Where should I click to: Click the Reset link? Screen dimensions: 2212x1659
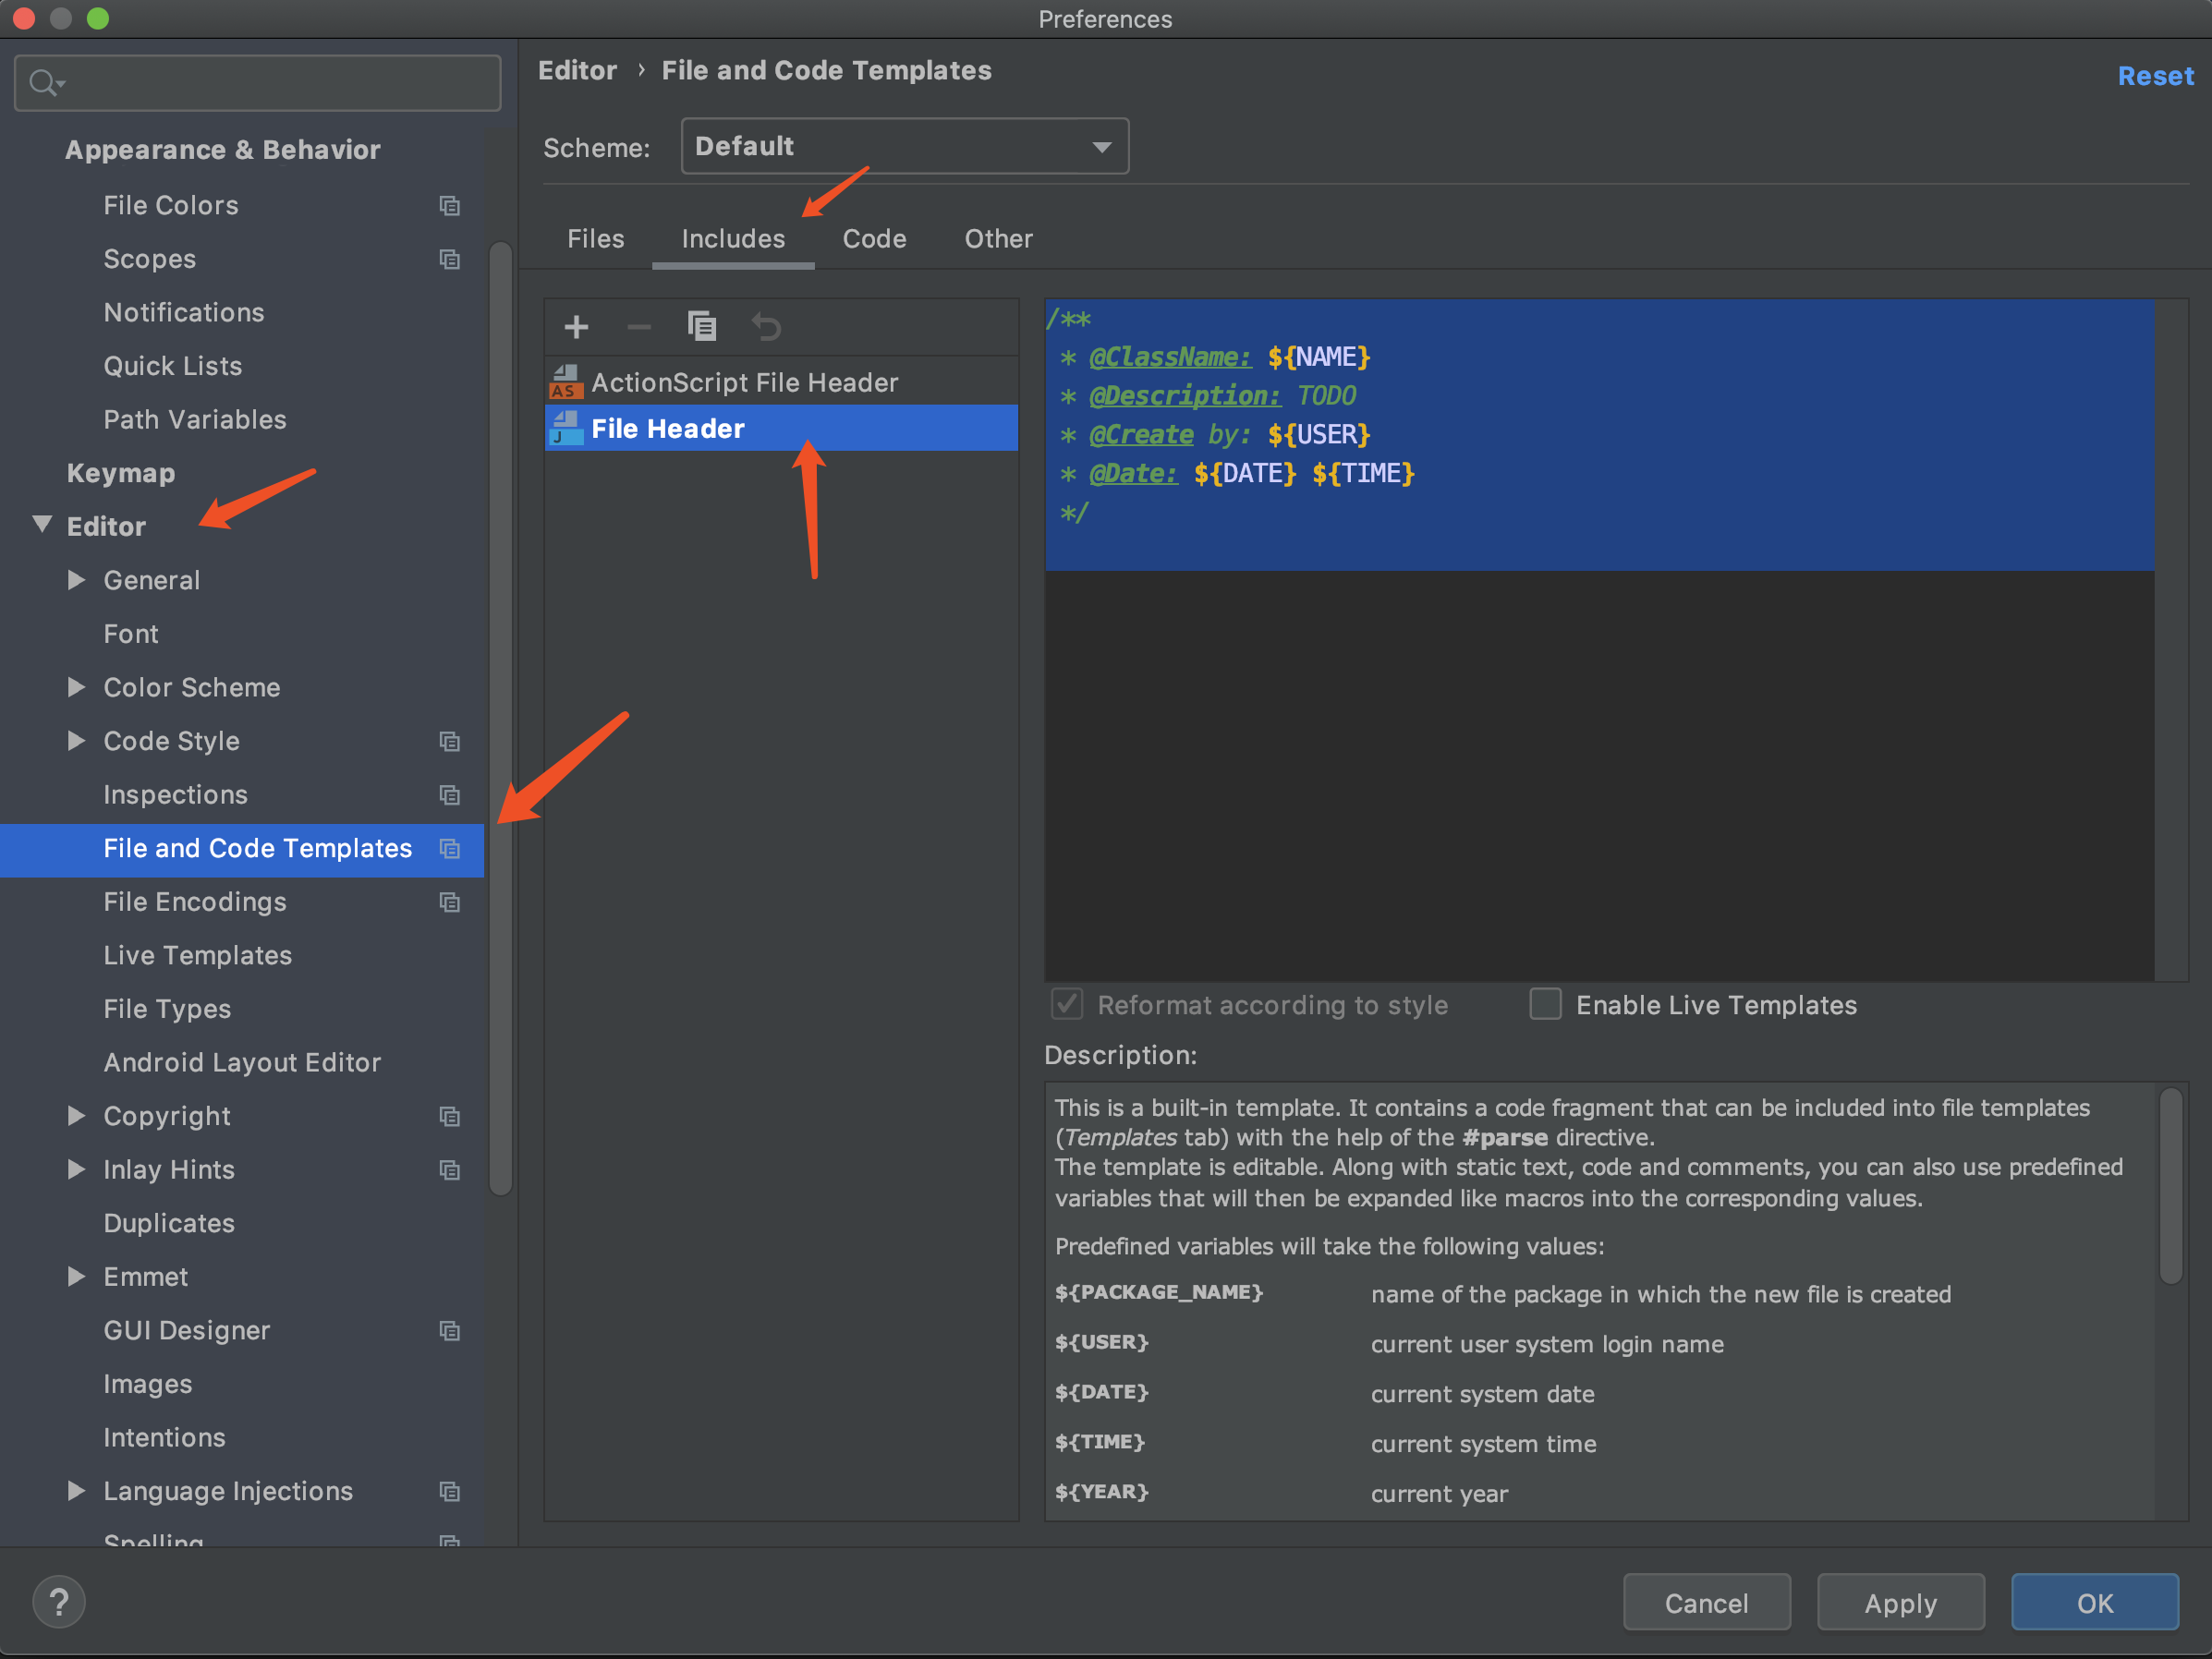click(x=2155, y=76)
